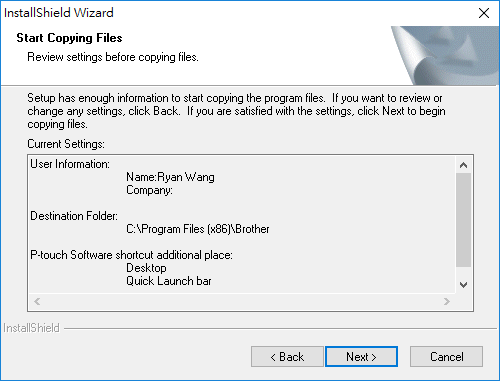Click the 'Company:' line in settings
Viewport: 500px width, 381px height.
pyautogui.click(x=149, y=190)
